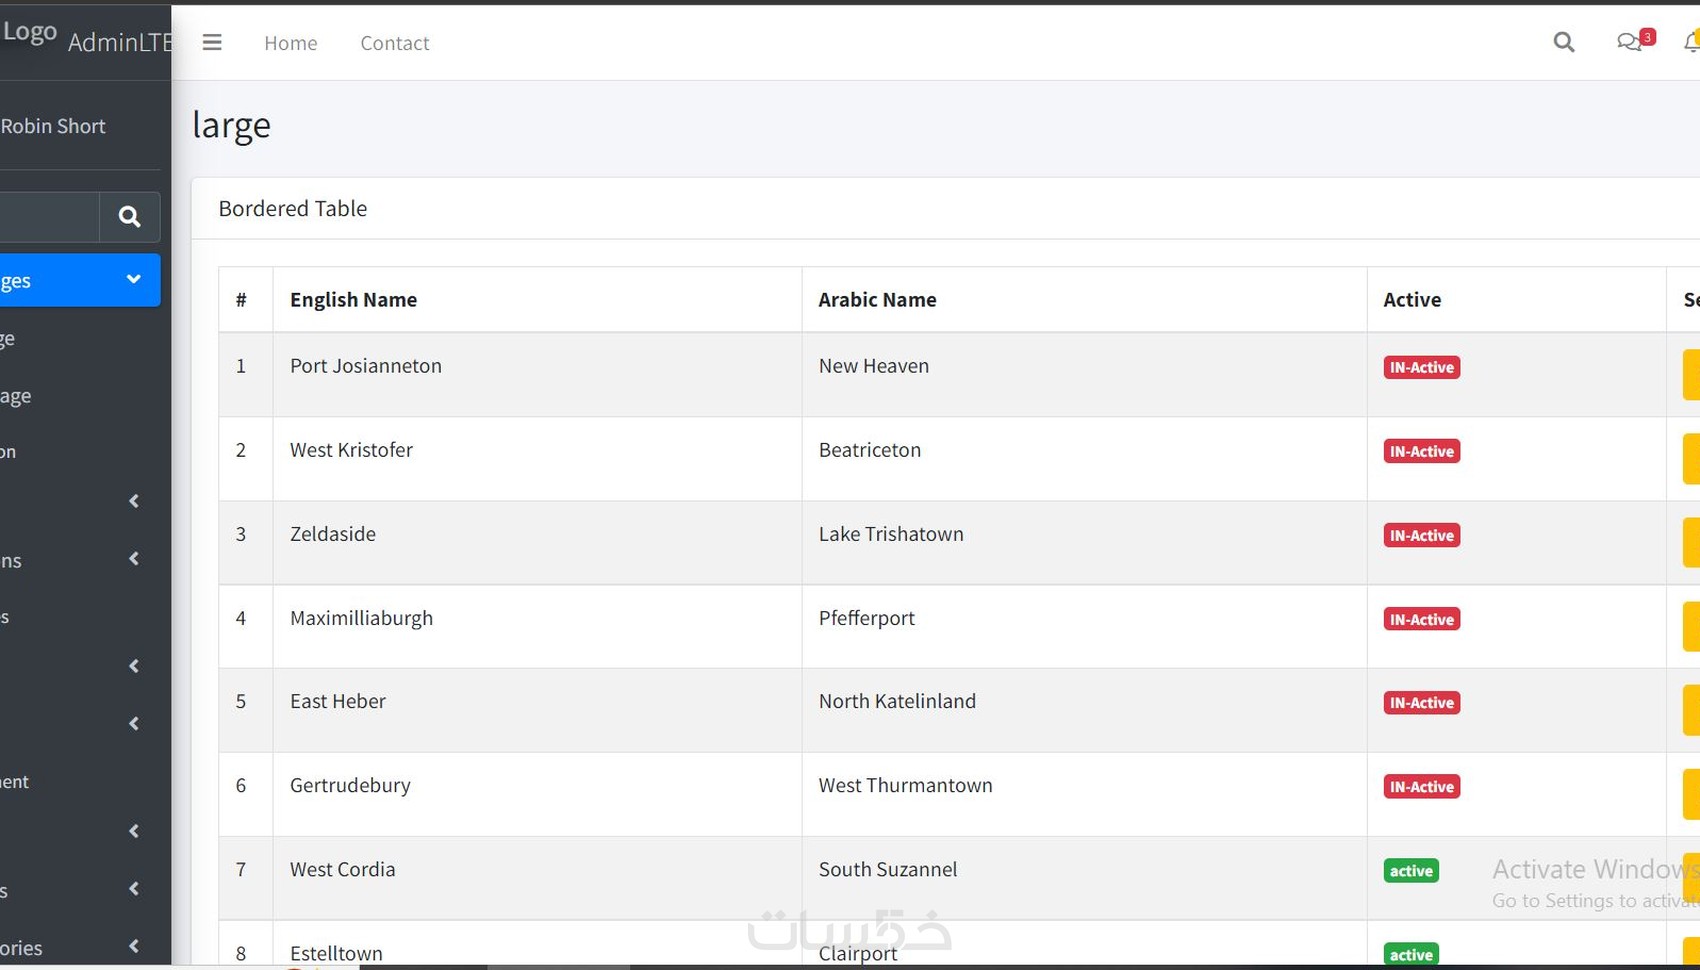The width and height of the screenshot is (1700, 970).
Task: Open the Contact navbar item
Action: click(394, 43)
